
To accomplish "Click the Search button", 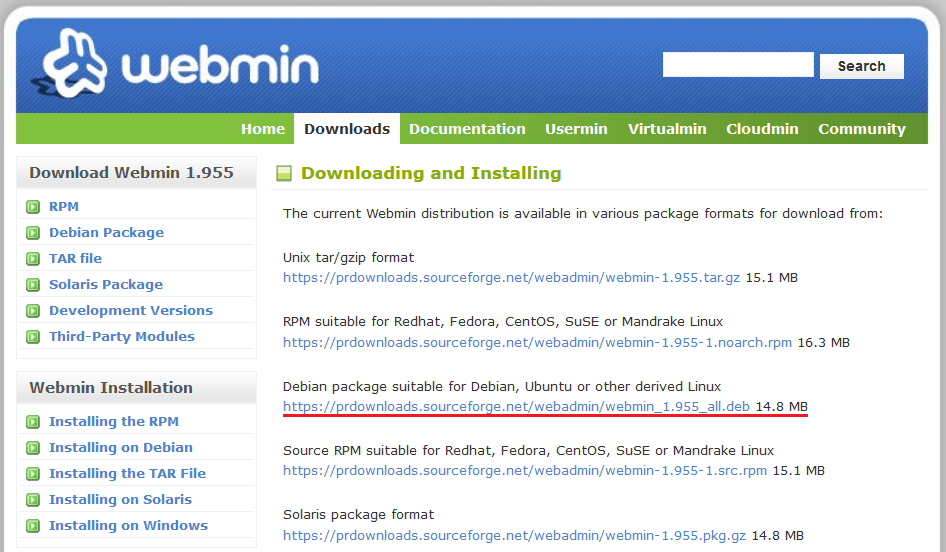I will (x=862, y=66).
